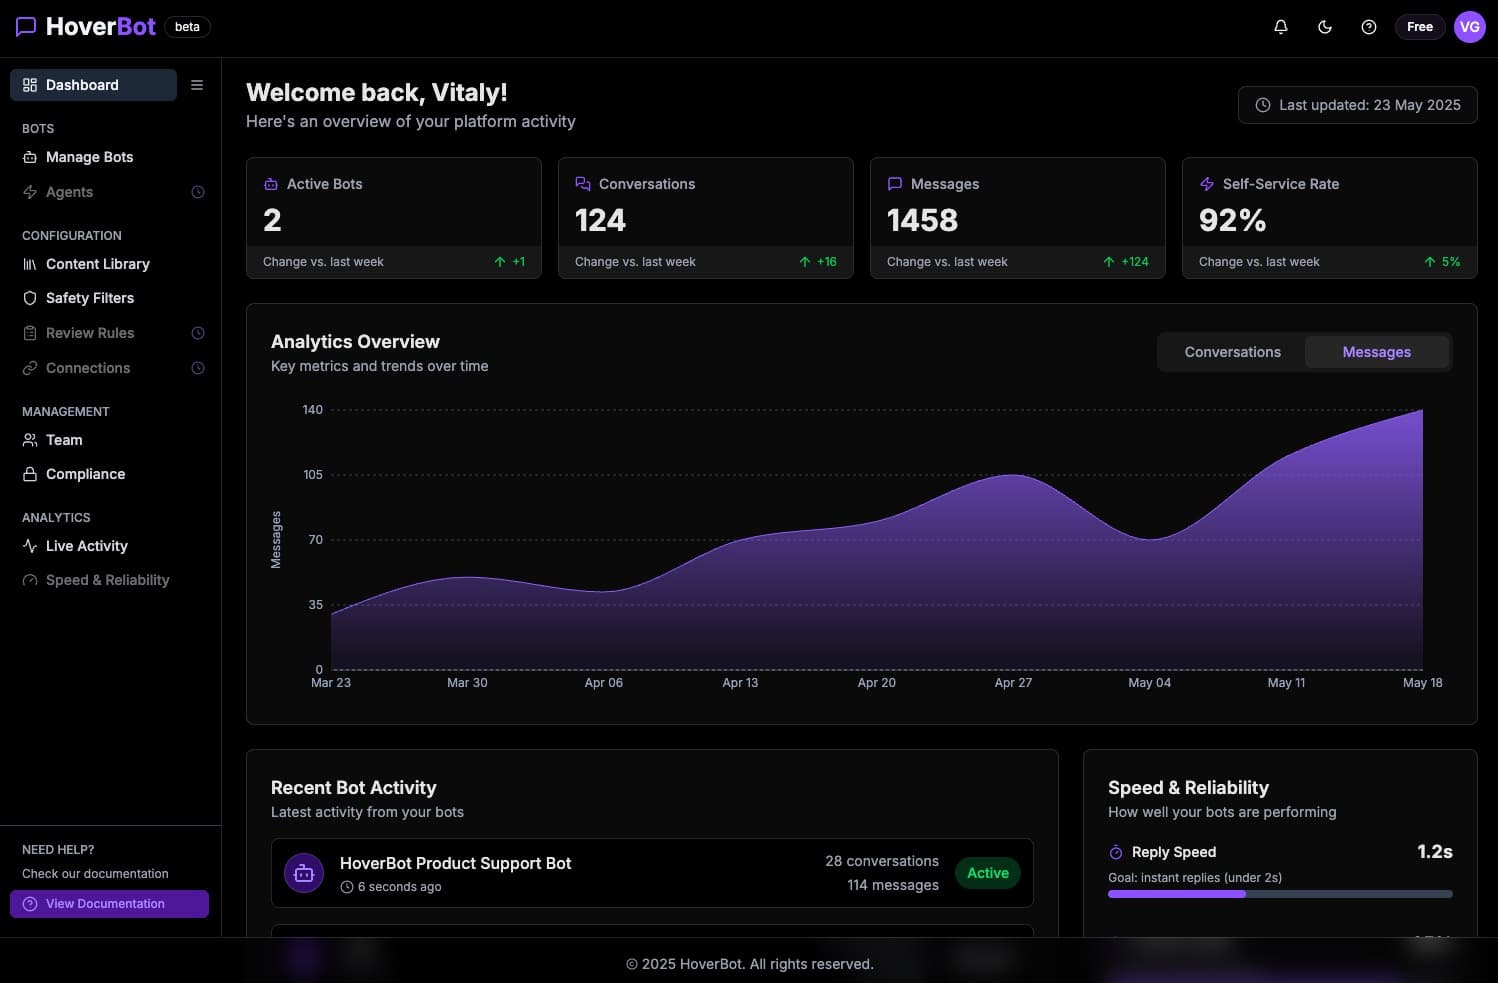Viewport: 1498px width, 983px height.
Task: Switch analytics to the Conversations view
Action: 1232,352
